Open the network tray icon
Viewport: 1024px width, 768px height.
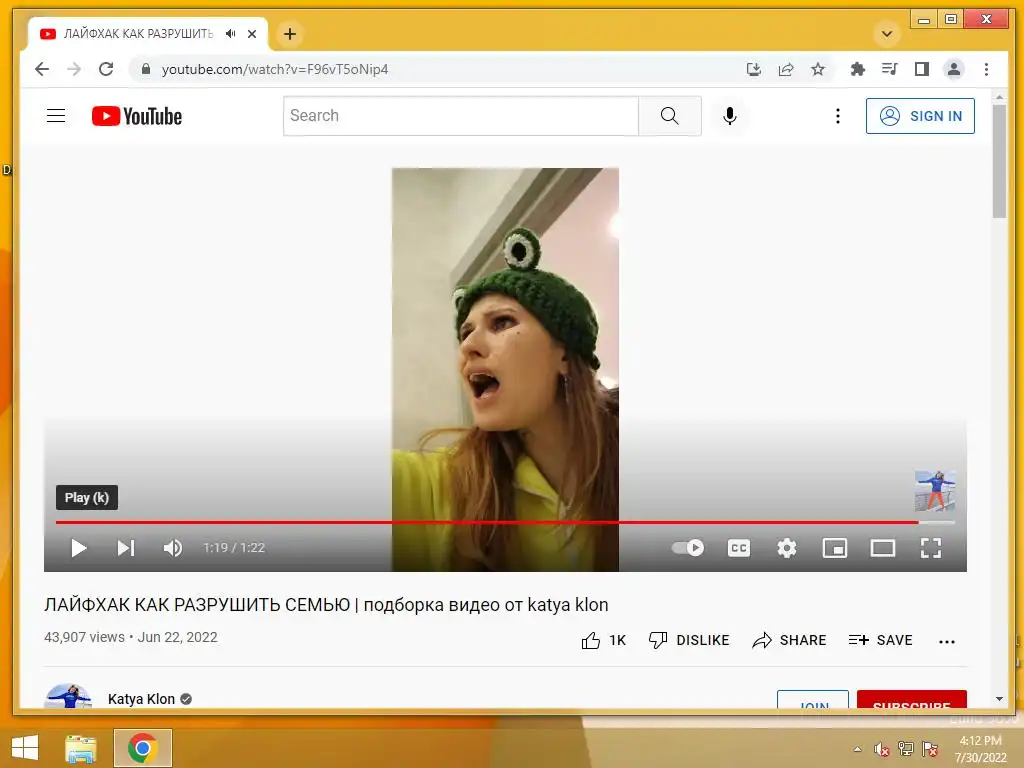[x=905, y=749]
